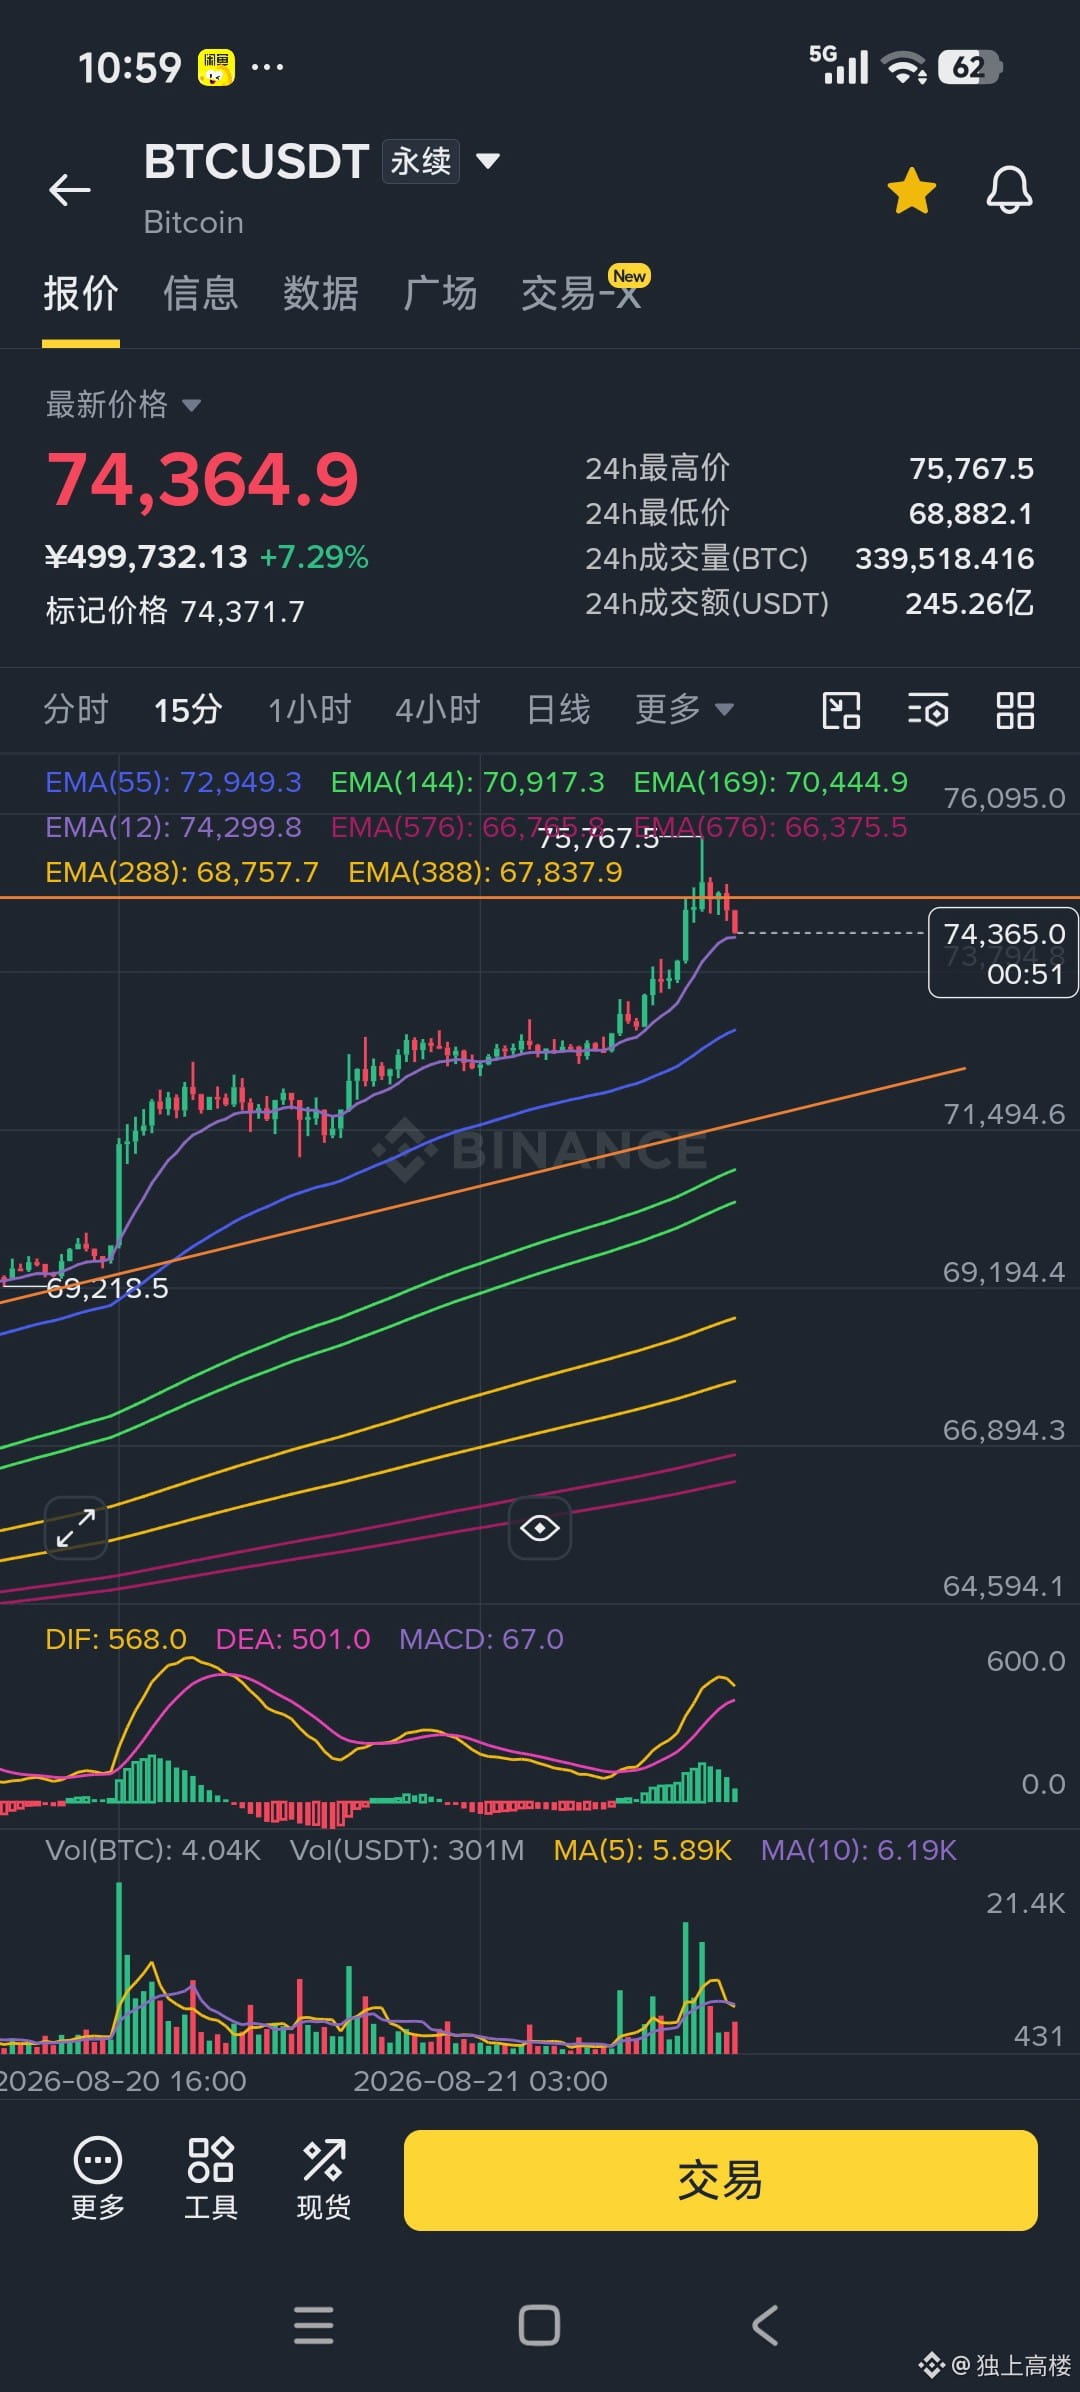The image size is (1080, 2392).
Task: Tap the 24h最低价 value 68,882.1
Action: (x=971, y=513)
